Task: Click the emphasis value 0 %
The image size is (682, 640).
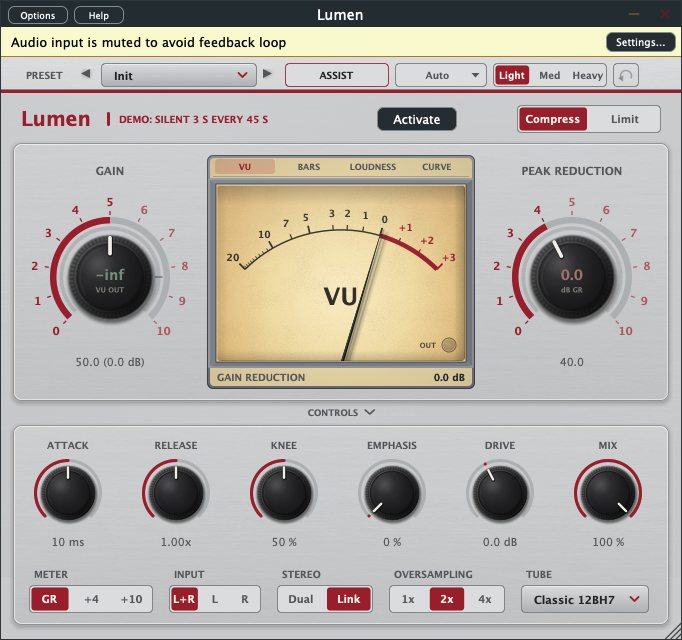Action: tap(392, 542)
